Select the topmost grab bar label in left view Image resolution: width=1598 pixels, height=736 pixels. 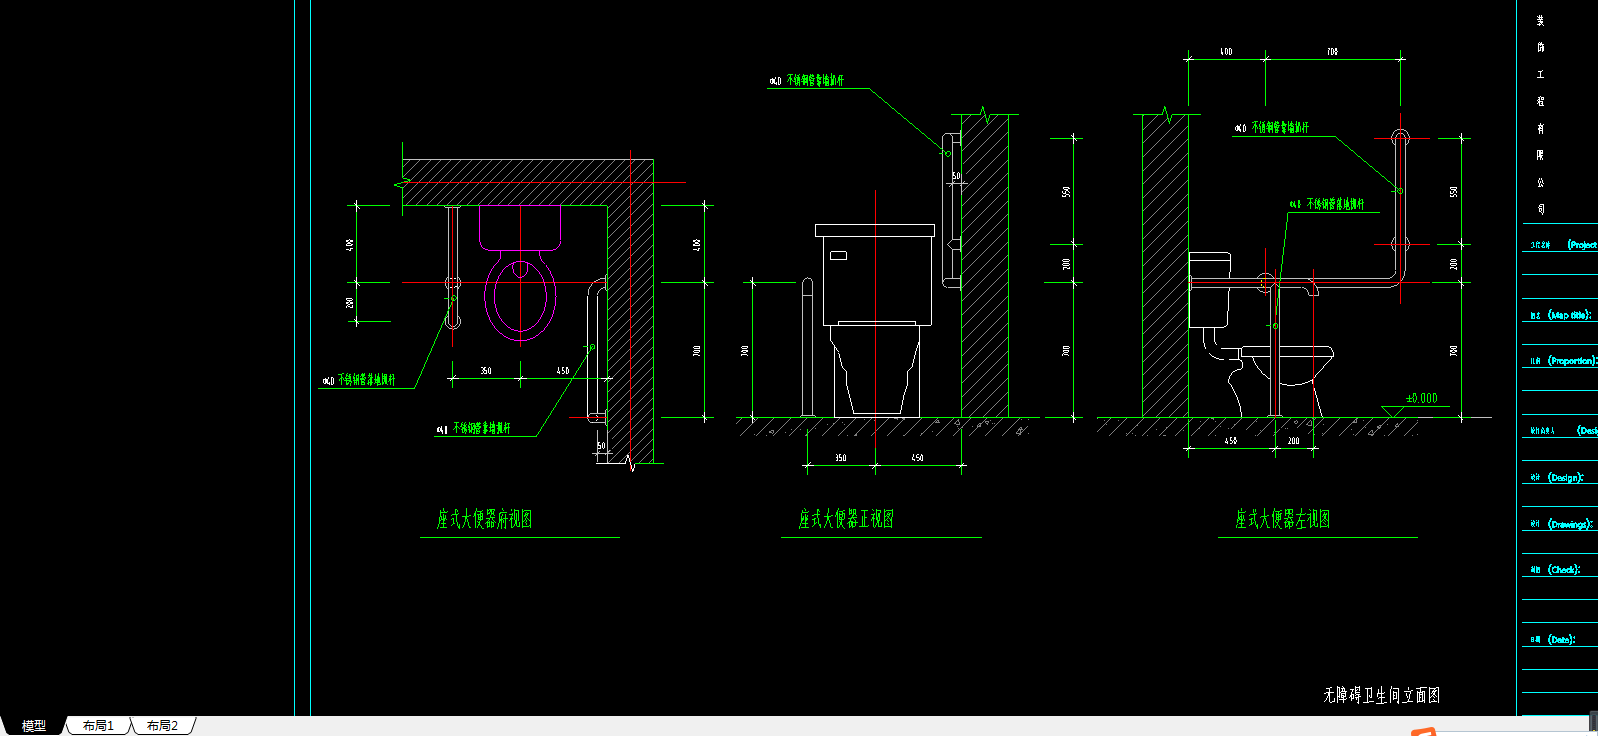point(1271,128)
